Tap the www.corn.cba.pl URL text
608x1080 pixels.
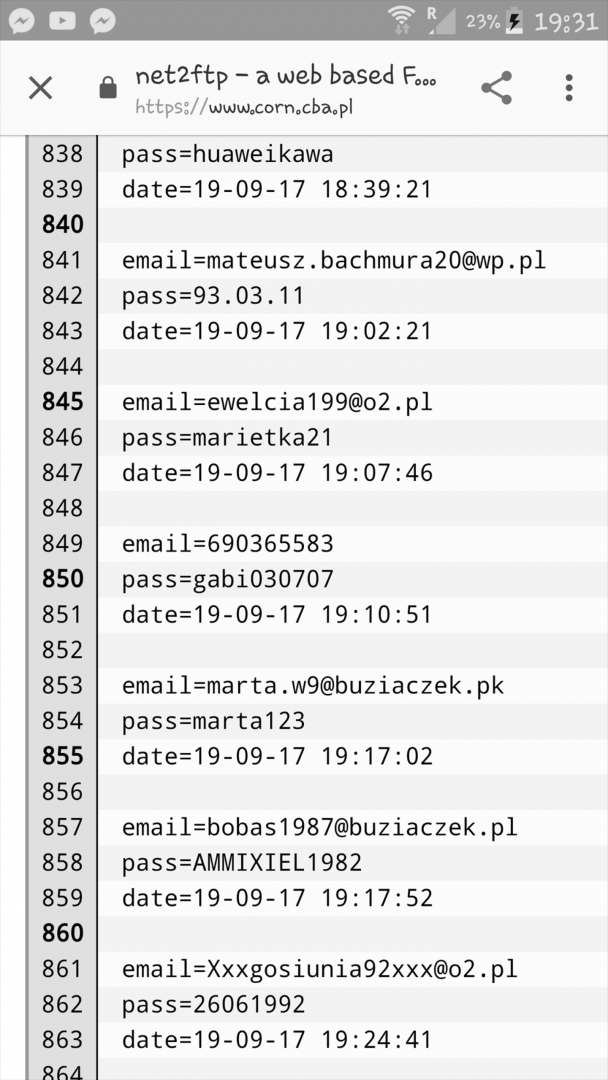(x=244, y=105)
